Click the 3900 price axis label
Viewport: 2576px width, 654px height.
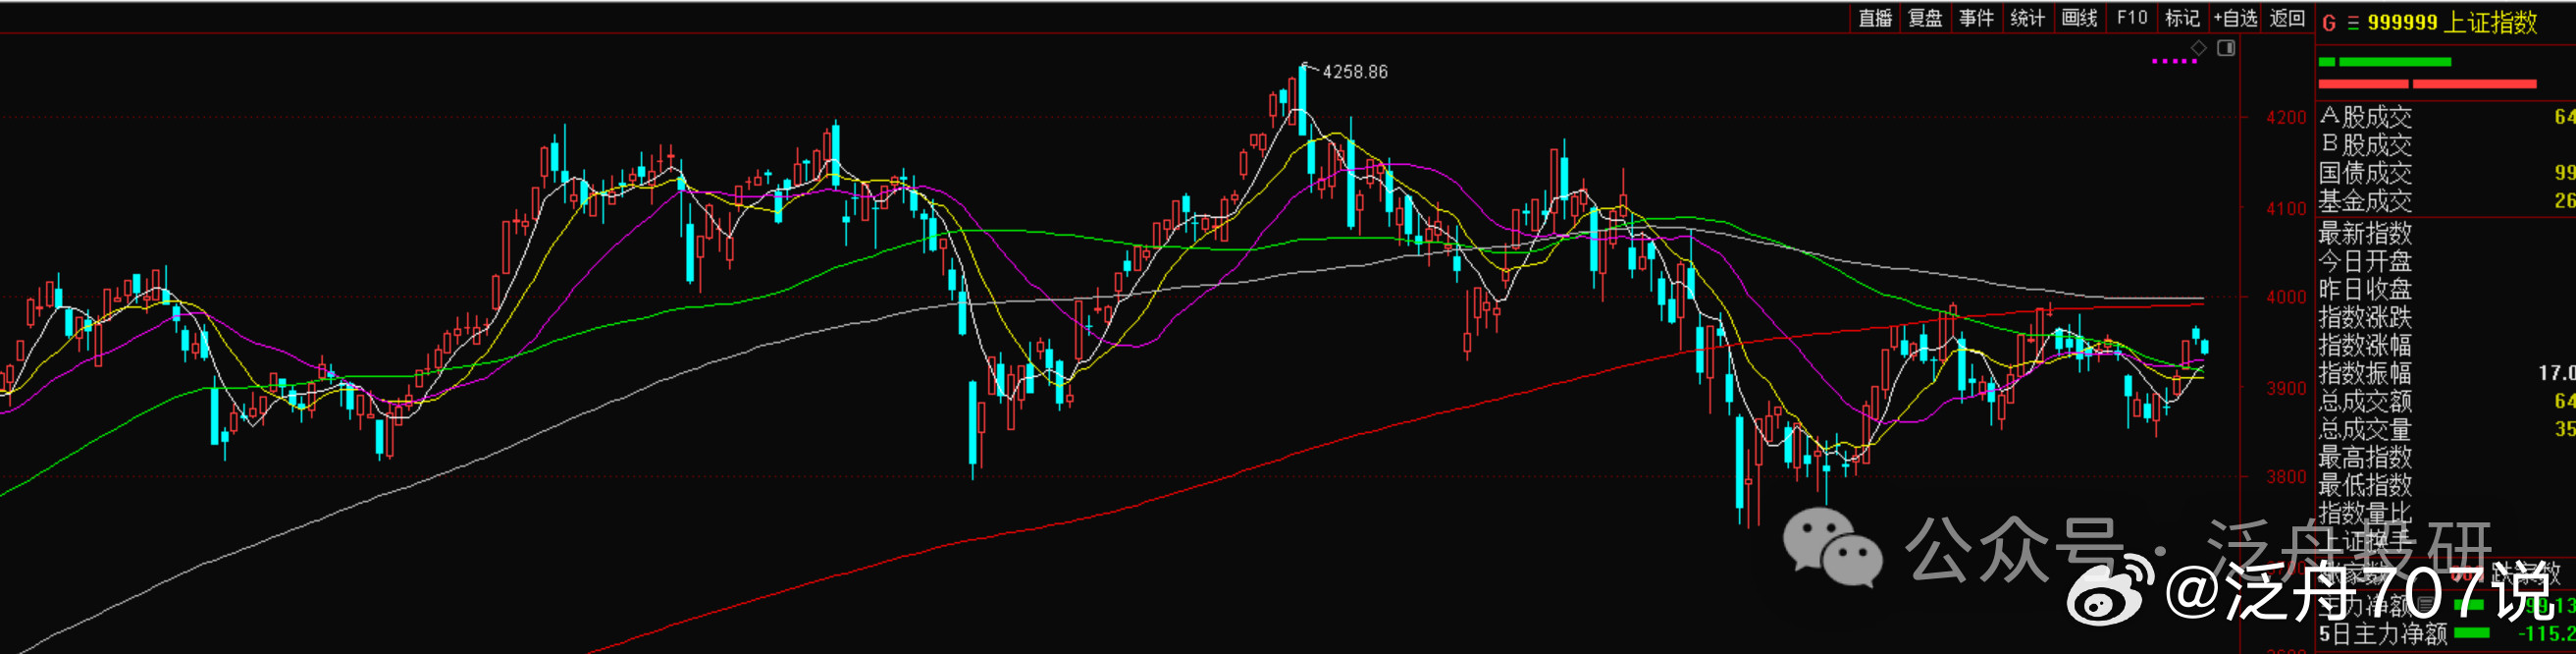pyautogui.click(x=2286, y=388)
